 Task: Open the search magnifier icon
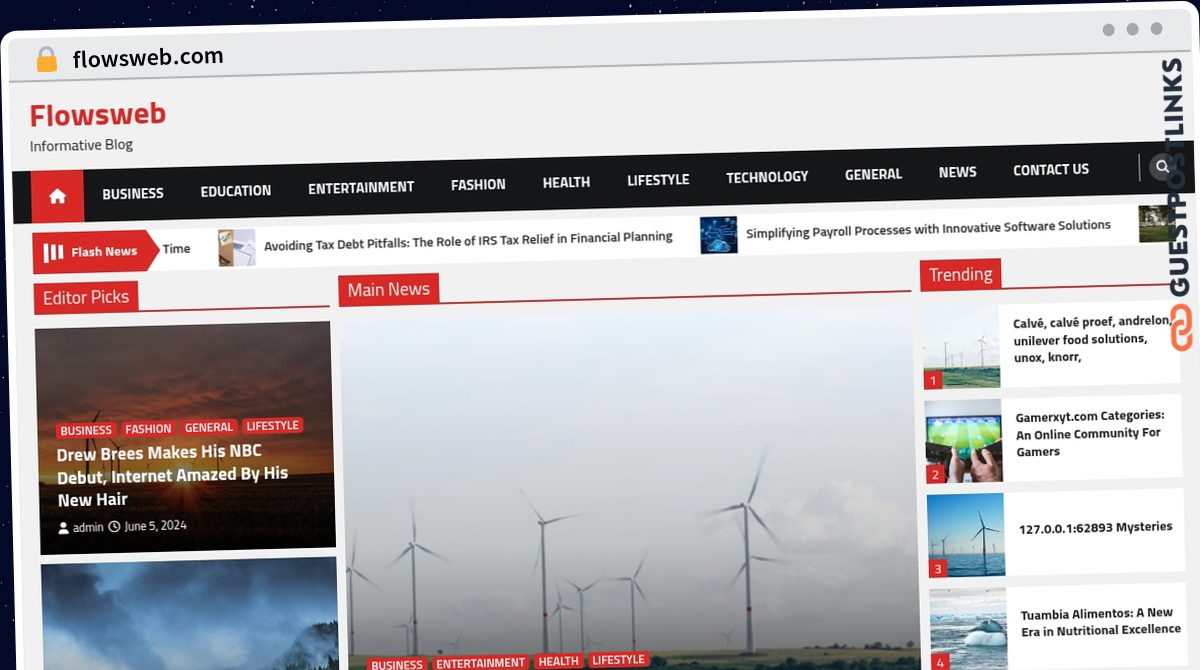coord(1161,167)
